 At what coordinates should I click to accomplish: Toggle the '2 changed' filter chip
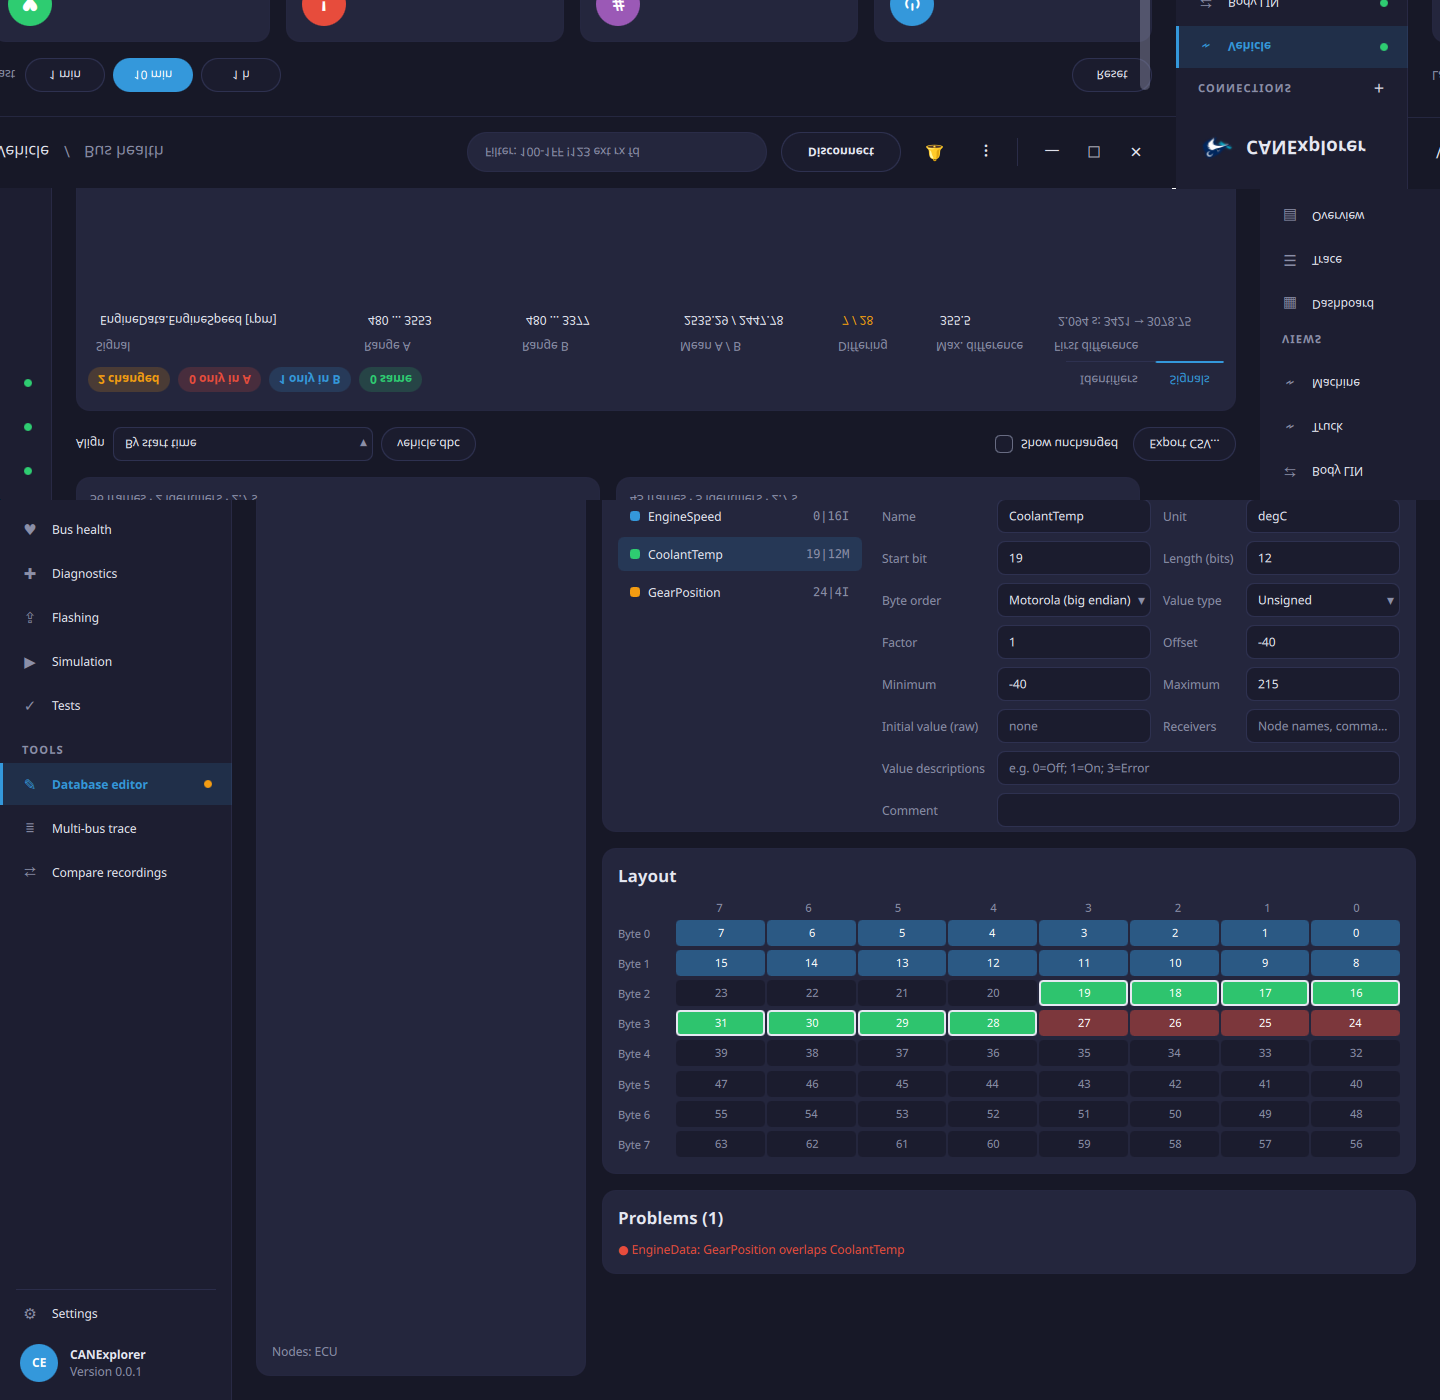tap(129, 379)
